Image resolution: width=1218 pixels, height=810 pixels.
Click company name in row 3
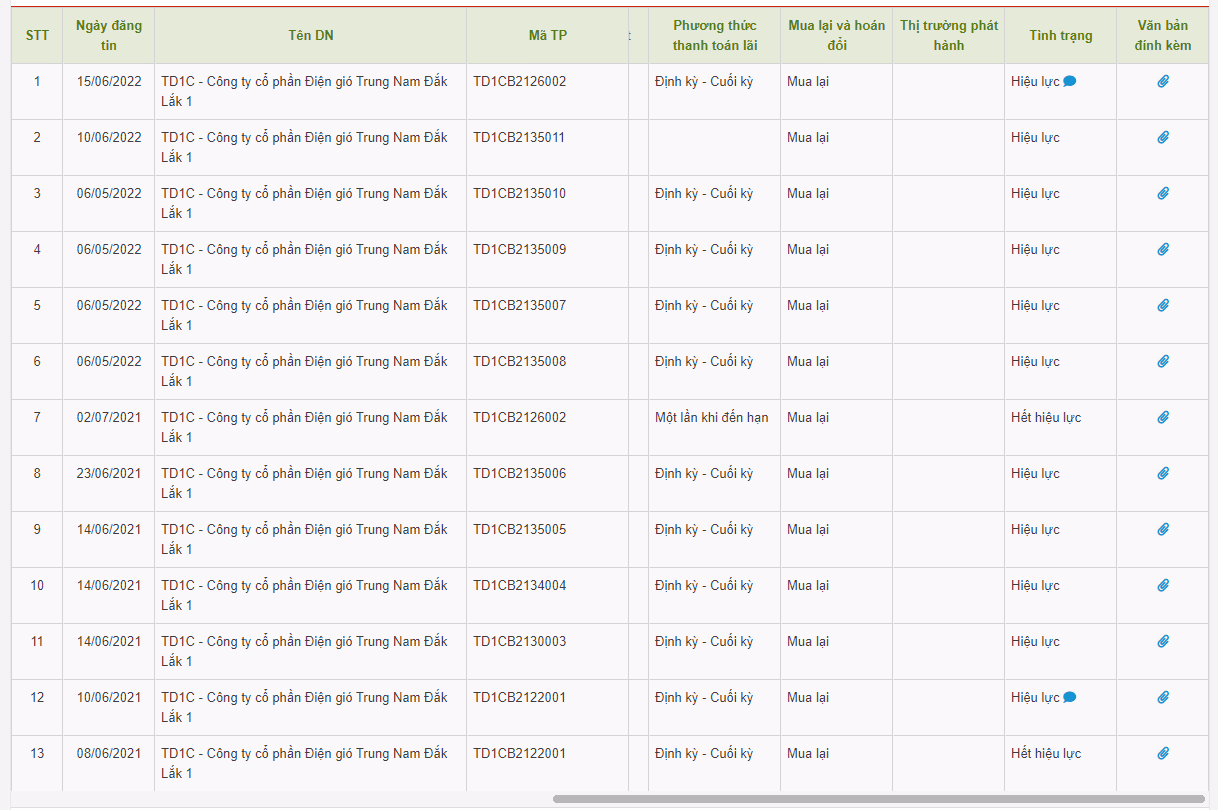pyautogui.click(x=304, y=203)
